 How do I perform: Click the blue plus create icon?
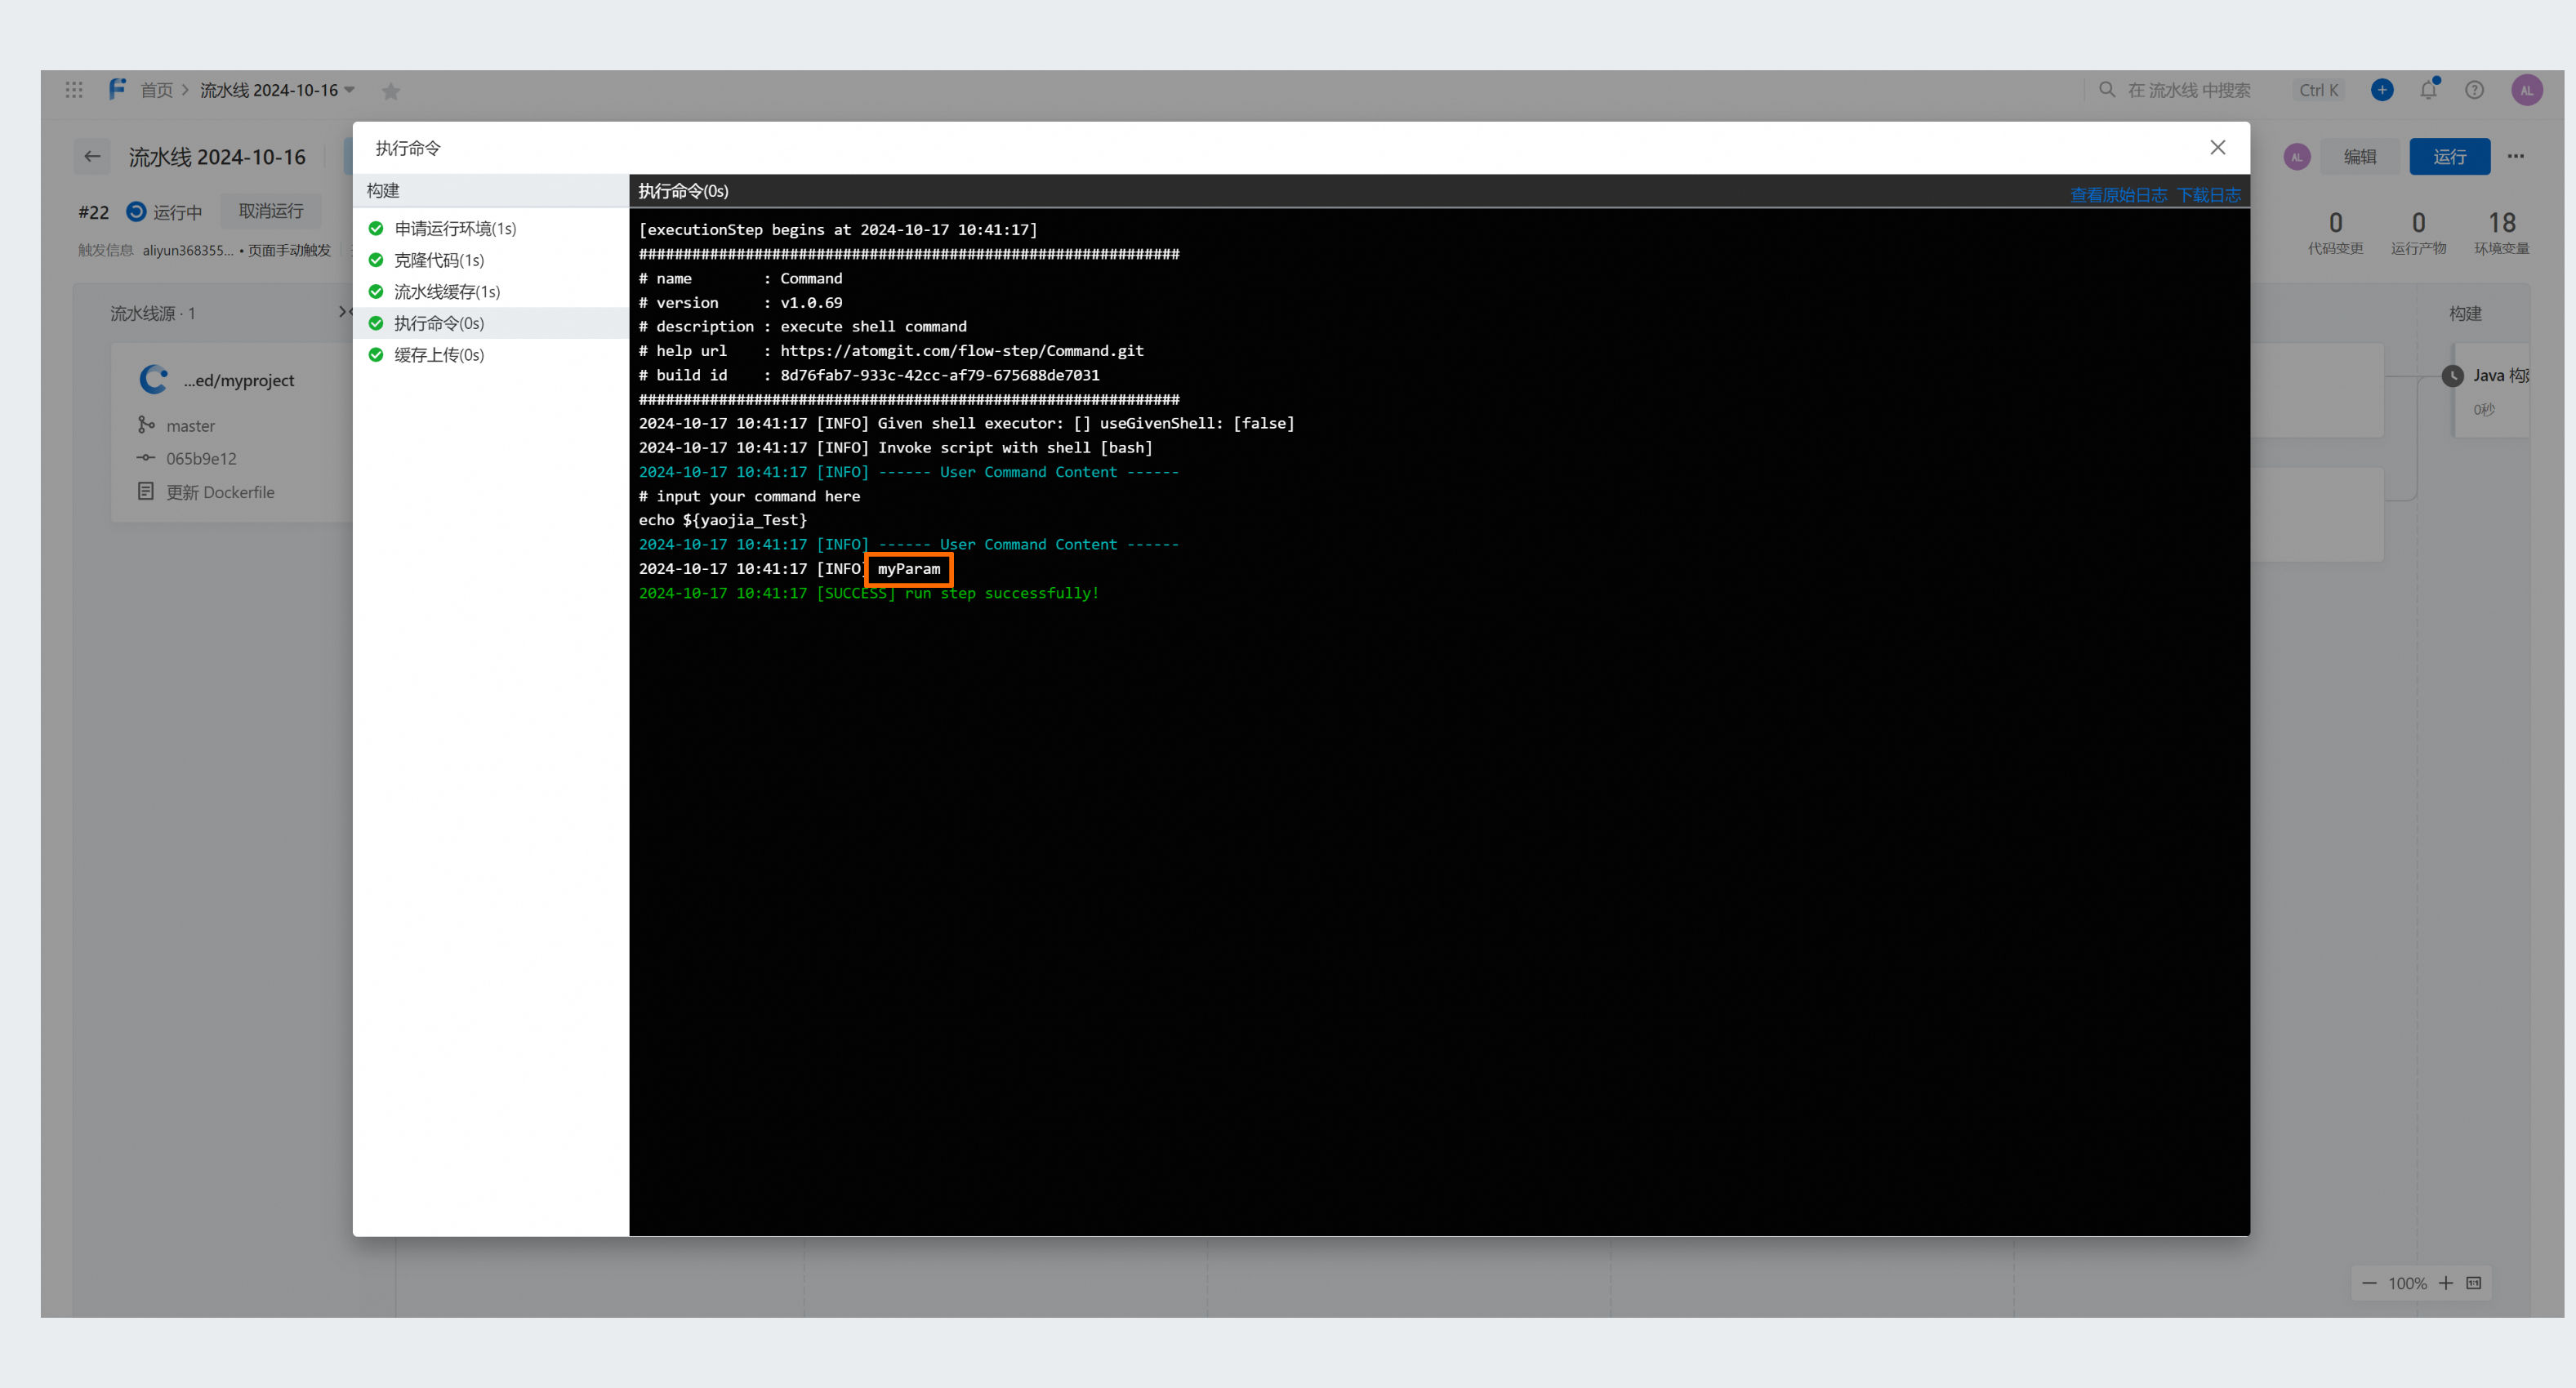coord(2382,90)
